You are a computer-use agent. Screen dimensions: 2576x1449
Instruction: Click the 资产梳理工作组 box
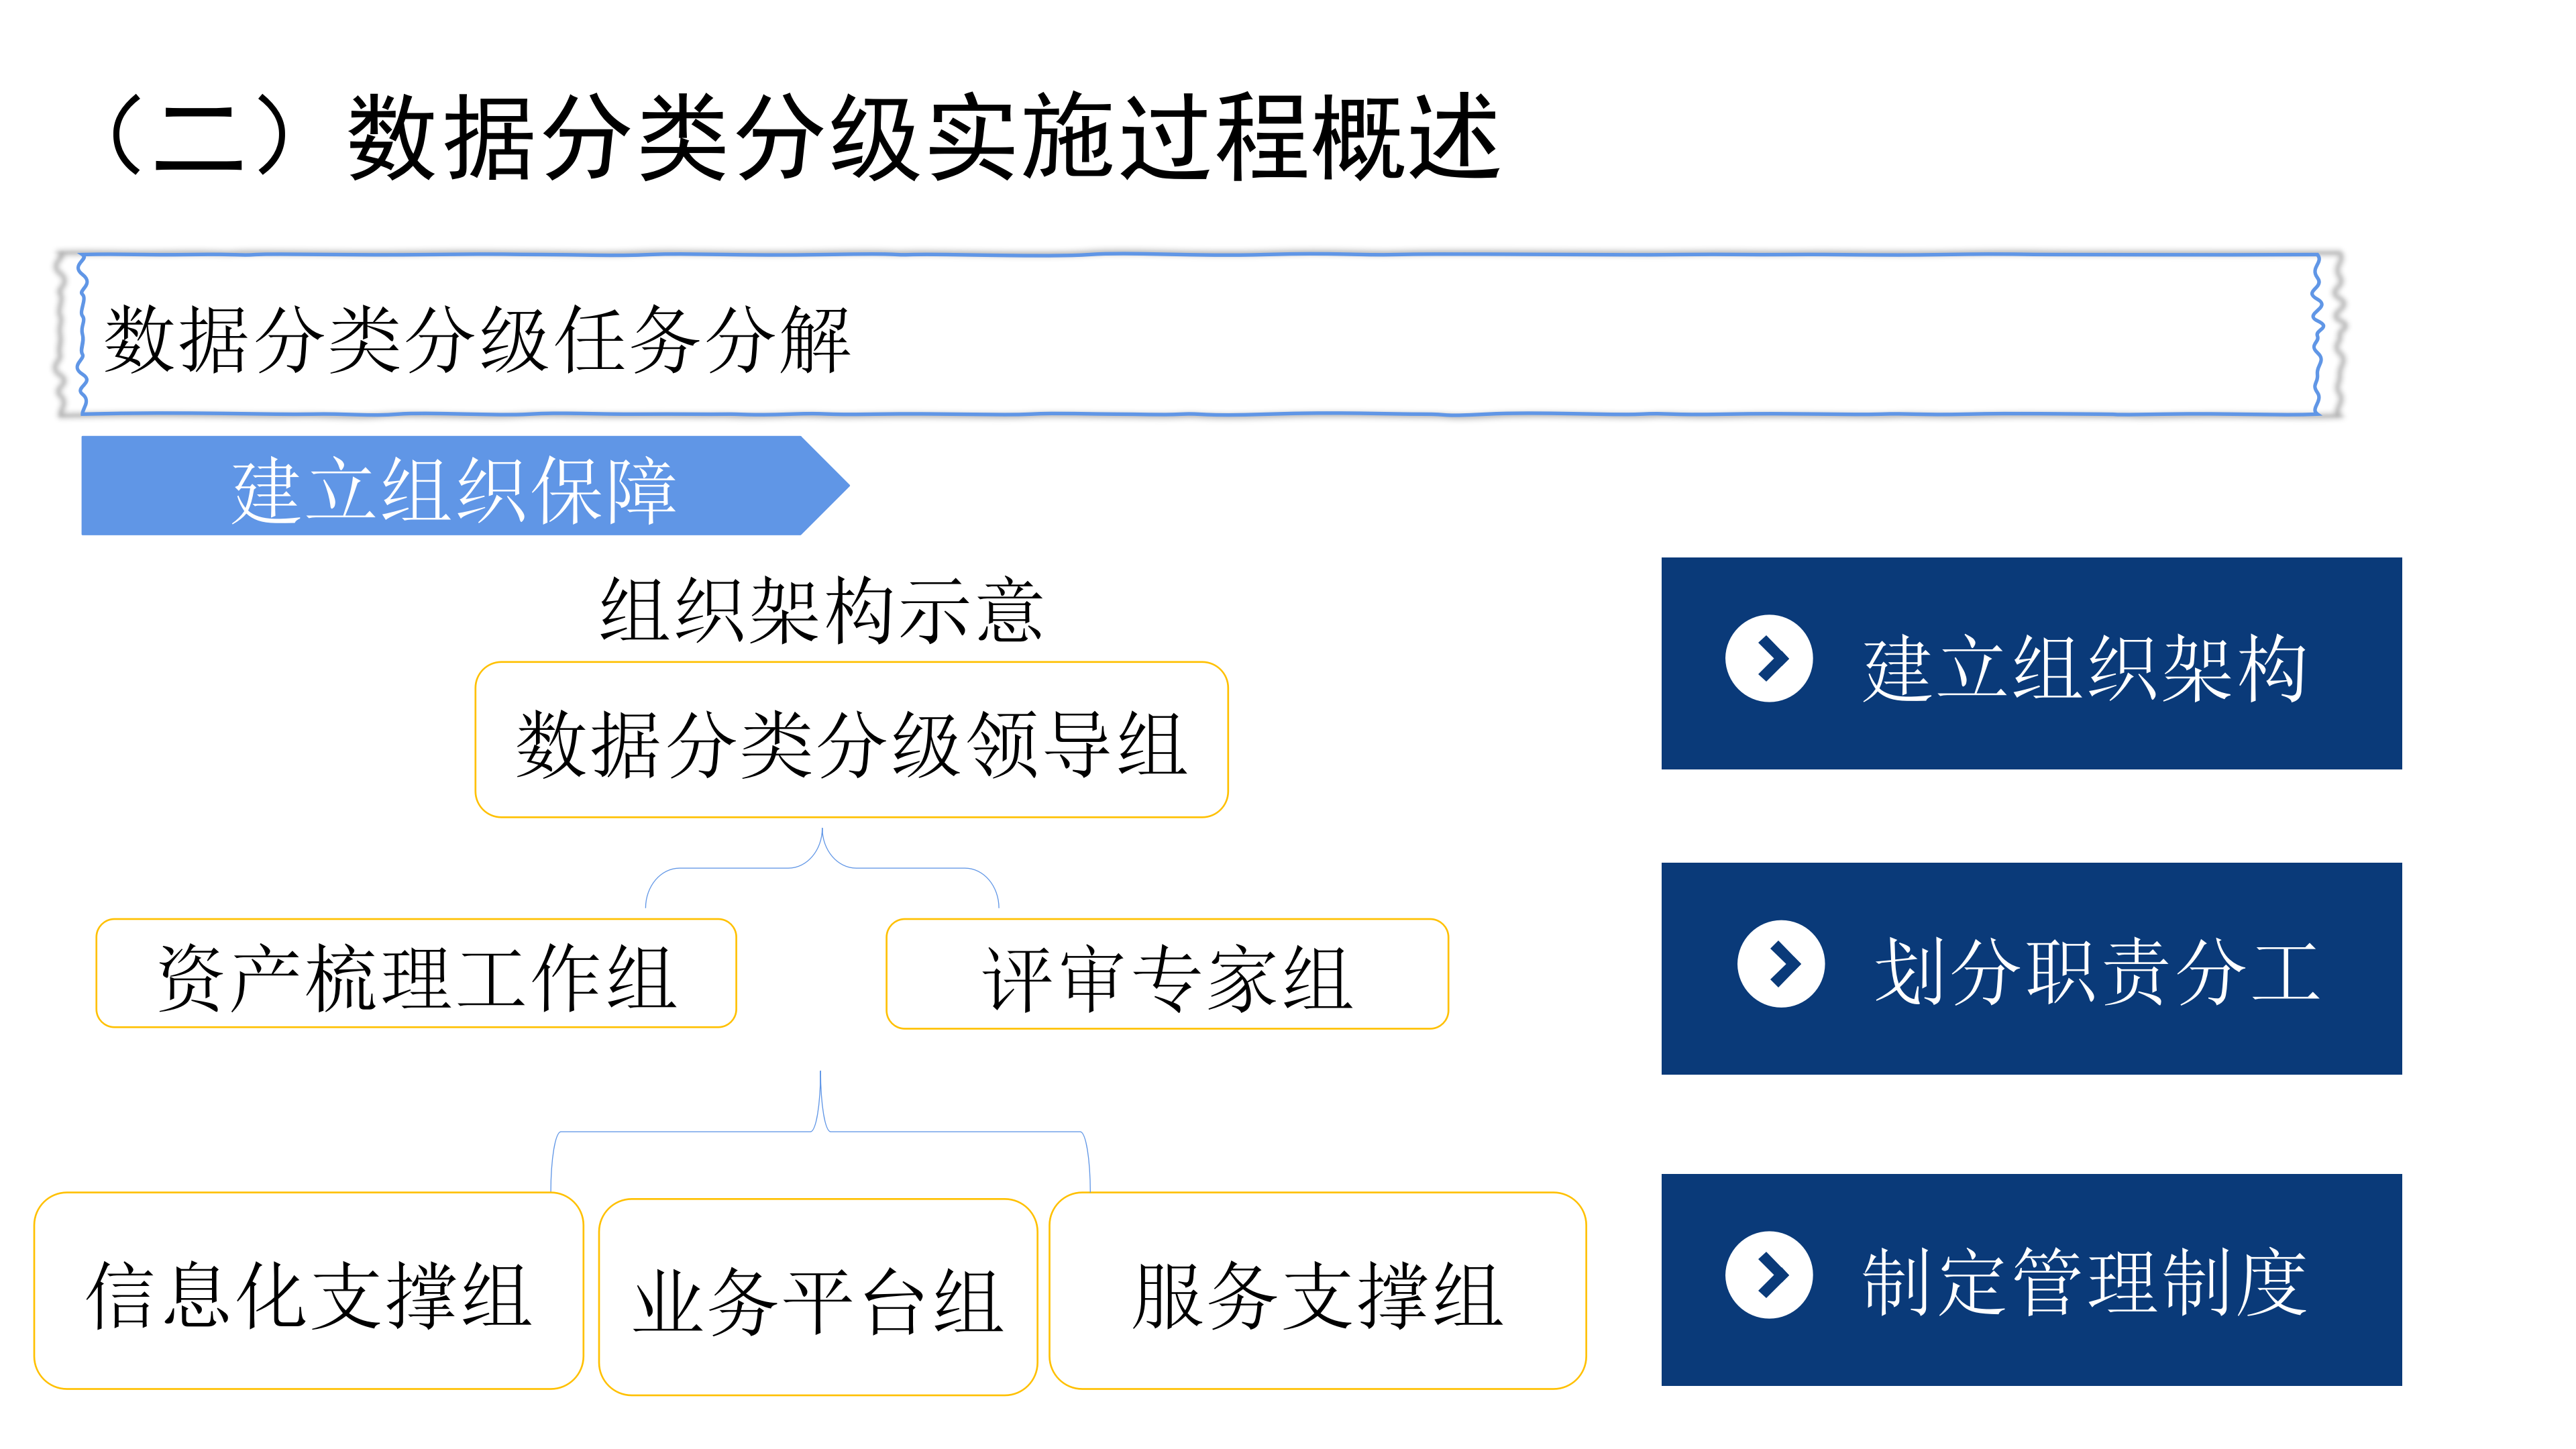click(x=416, y=973)
